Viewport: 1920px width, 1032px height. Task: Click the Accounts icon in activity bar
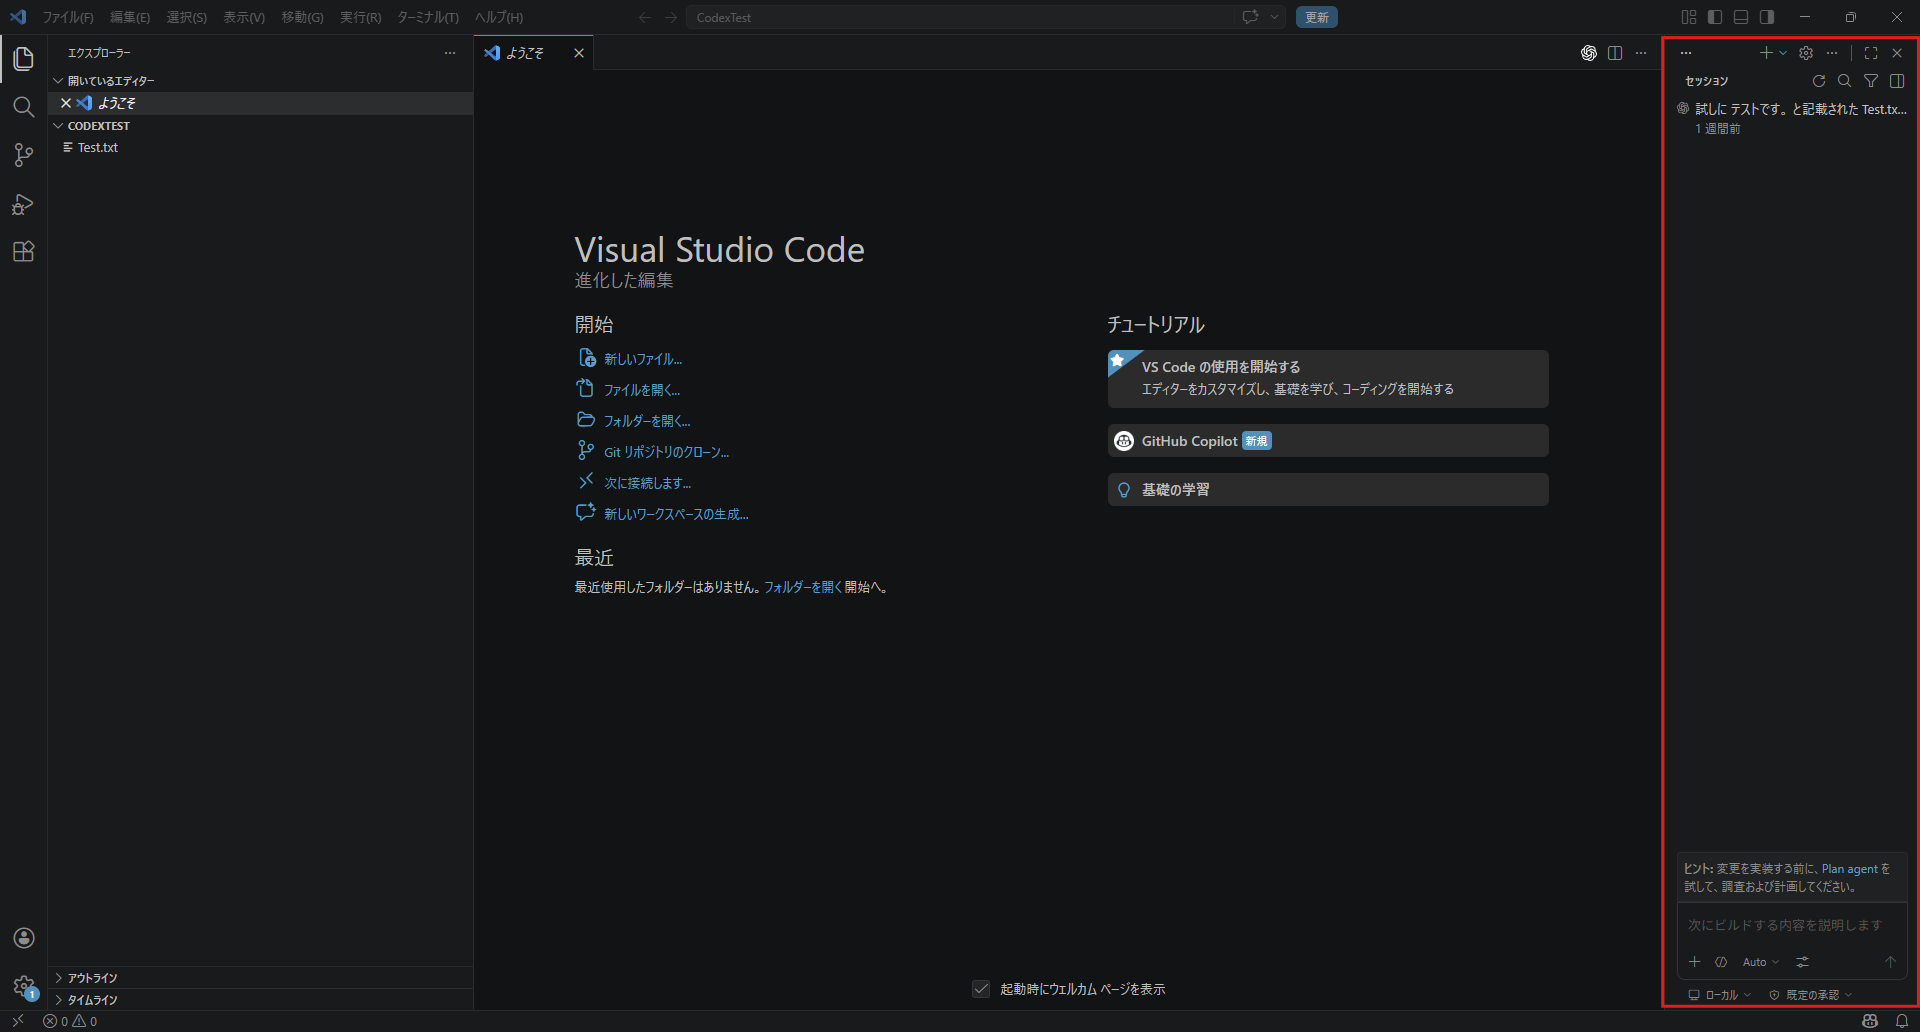point(23,938)
